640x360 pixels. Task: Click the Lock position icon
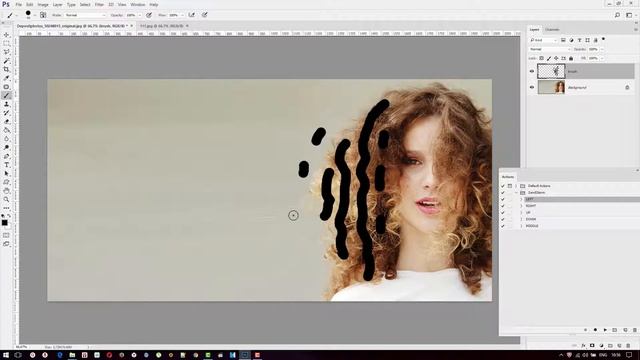click(x=556, y=58)
